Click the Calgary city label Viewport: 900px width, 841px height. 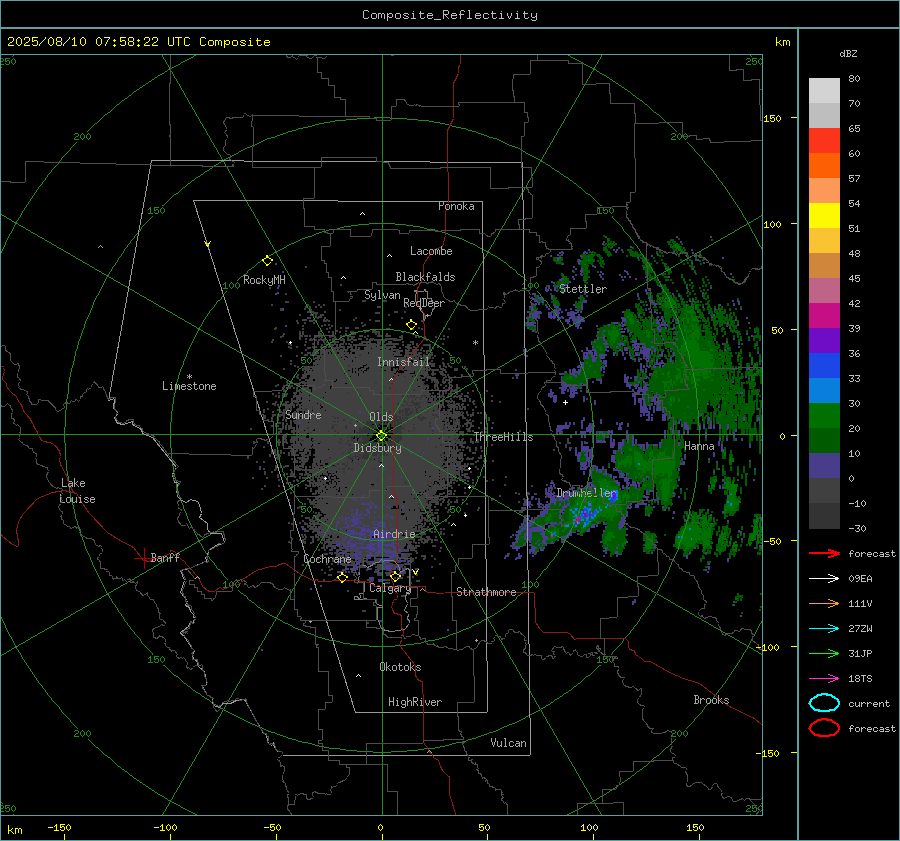390,588
